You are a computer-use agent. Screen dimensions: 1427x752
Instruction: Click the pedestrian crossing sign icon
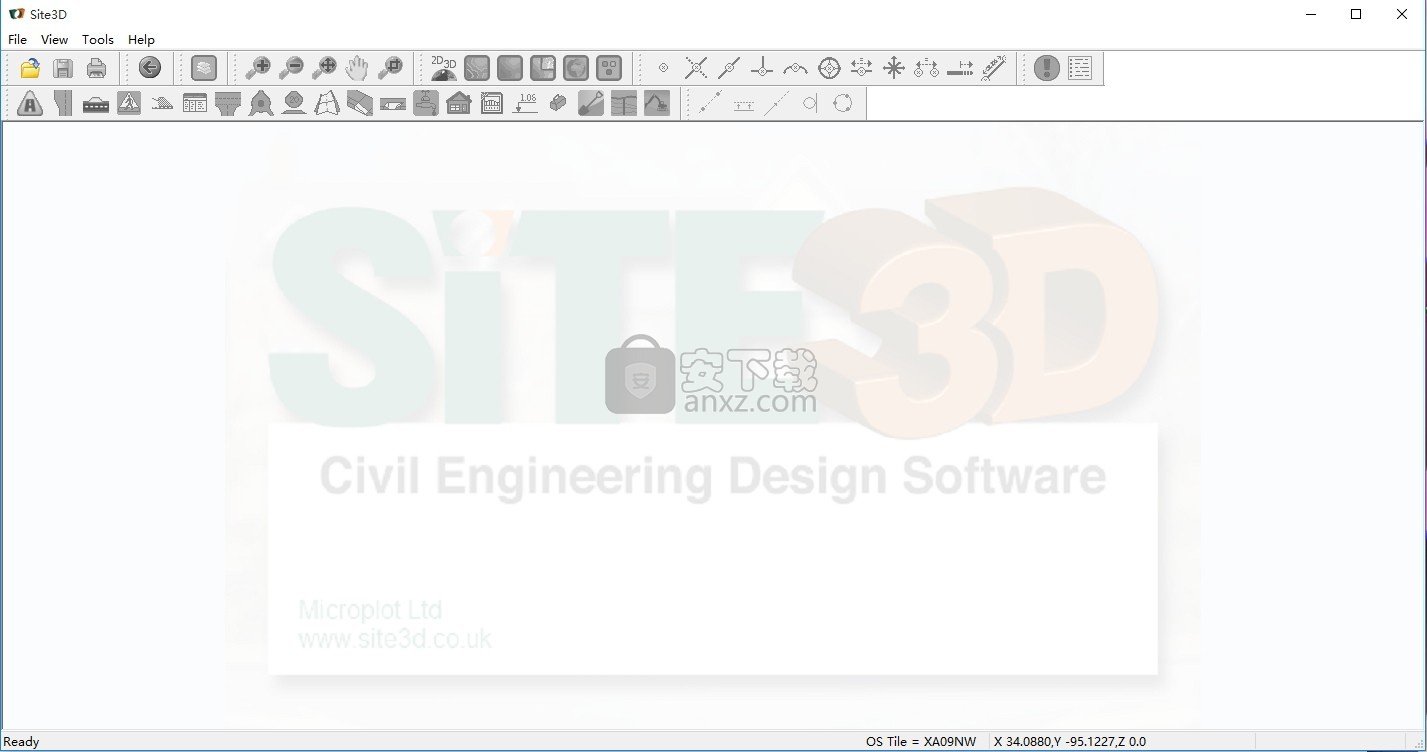click(x=129, y=103)
